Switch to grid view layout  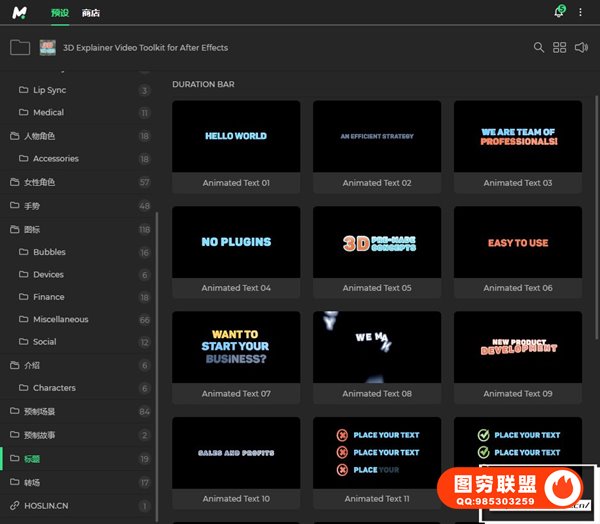click(560, 47)
